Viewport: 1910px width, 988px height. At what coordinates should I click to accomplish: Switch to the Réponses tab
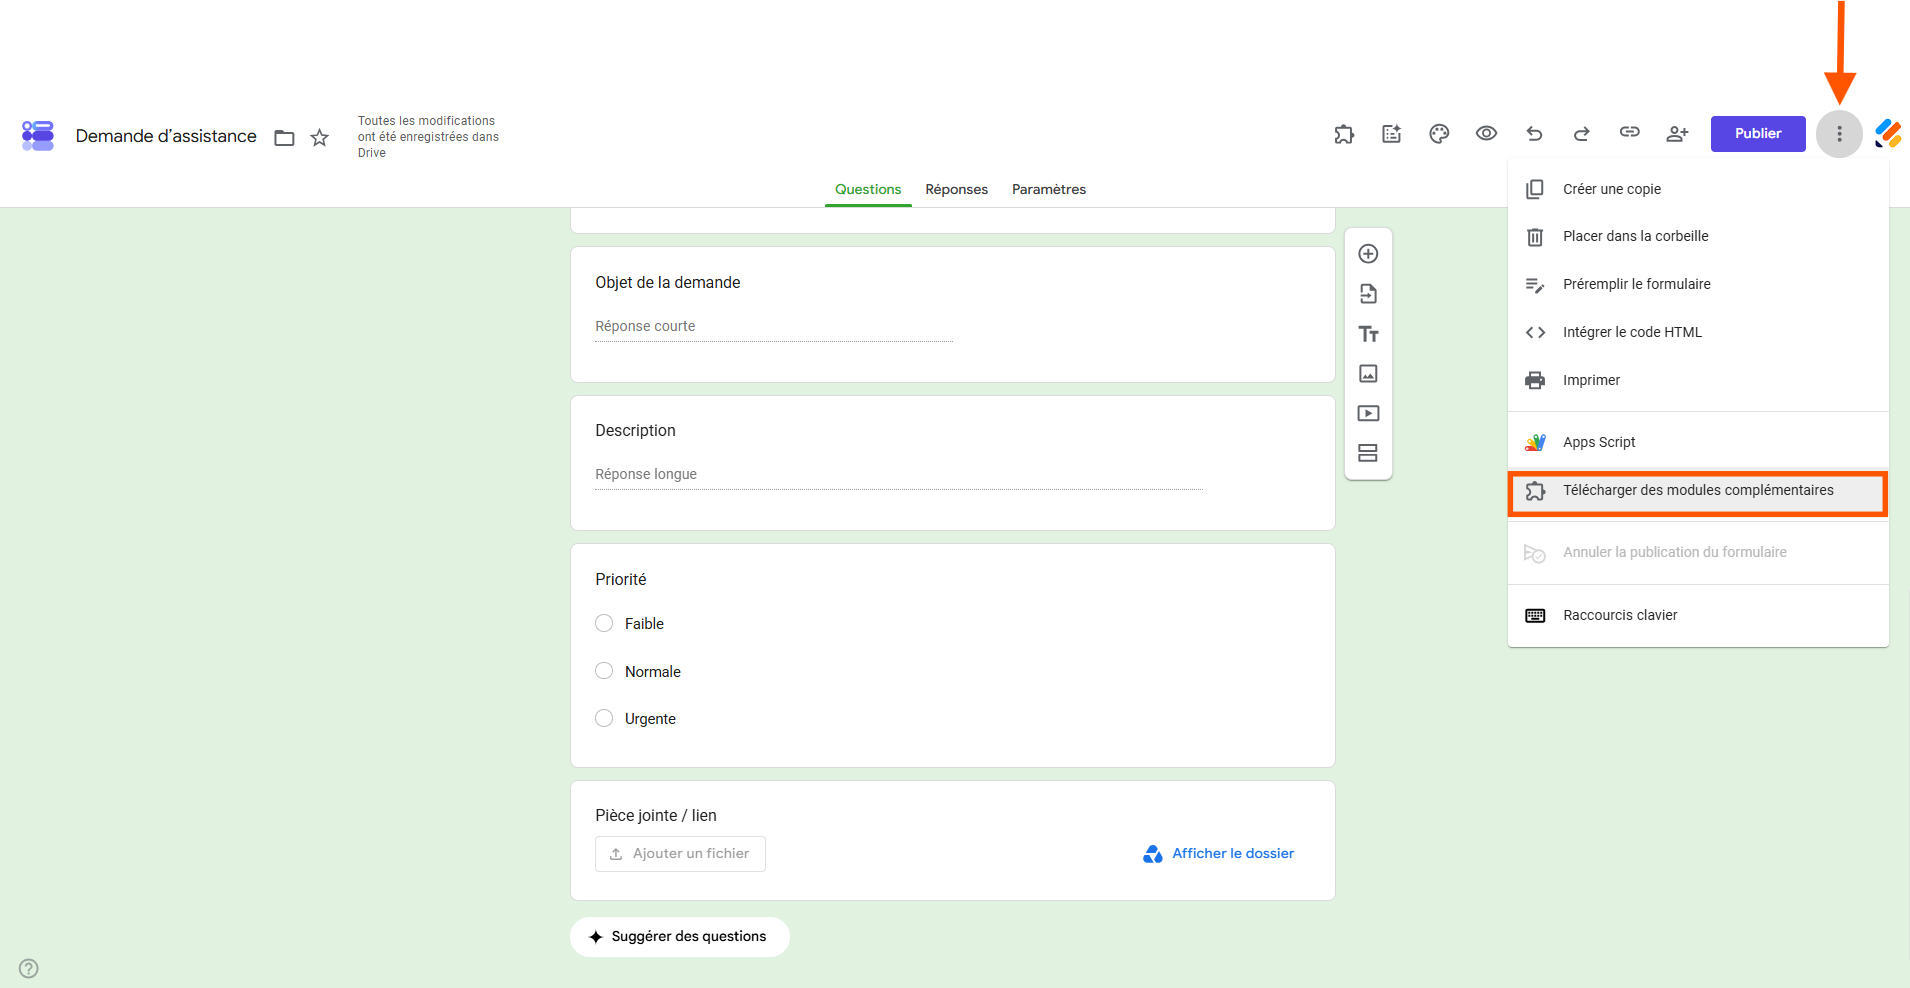(956, 189)
